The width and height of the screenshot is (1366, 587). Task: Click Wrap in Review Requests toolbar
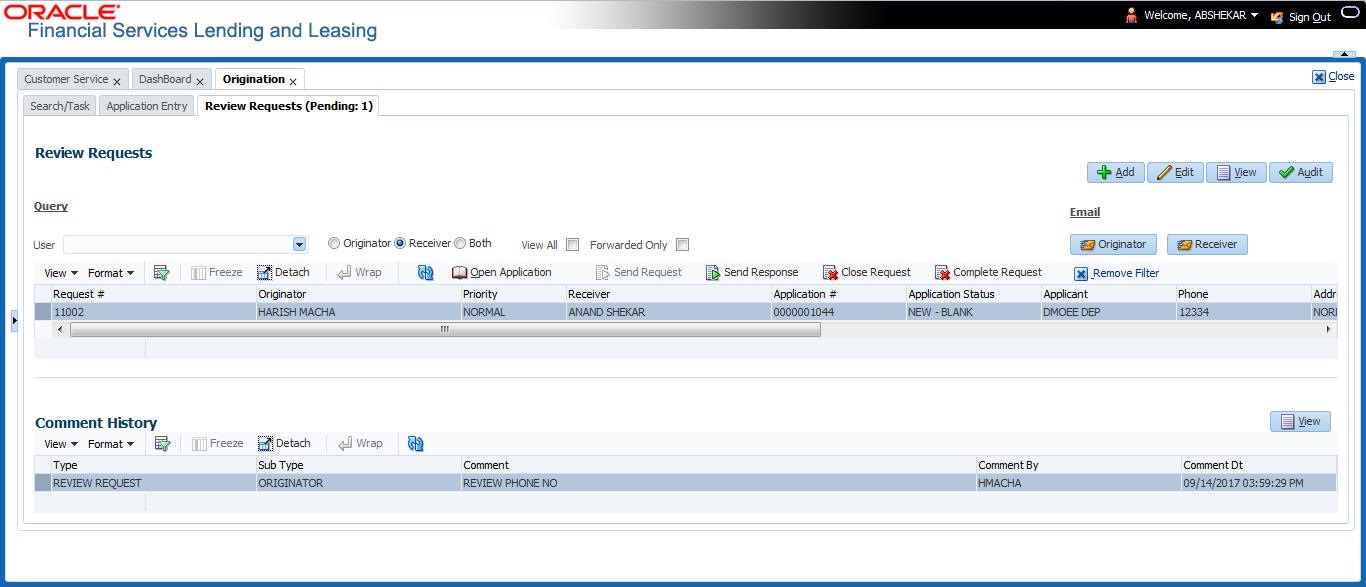click(x=360, y=272)
